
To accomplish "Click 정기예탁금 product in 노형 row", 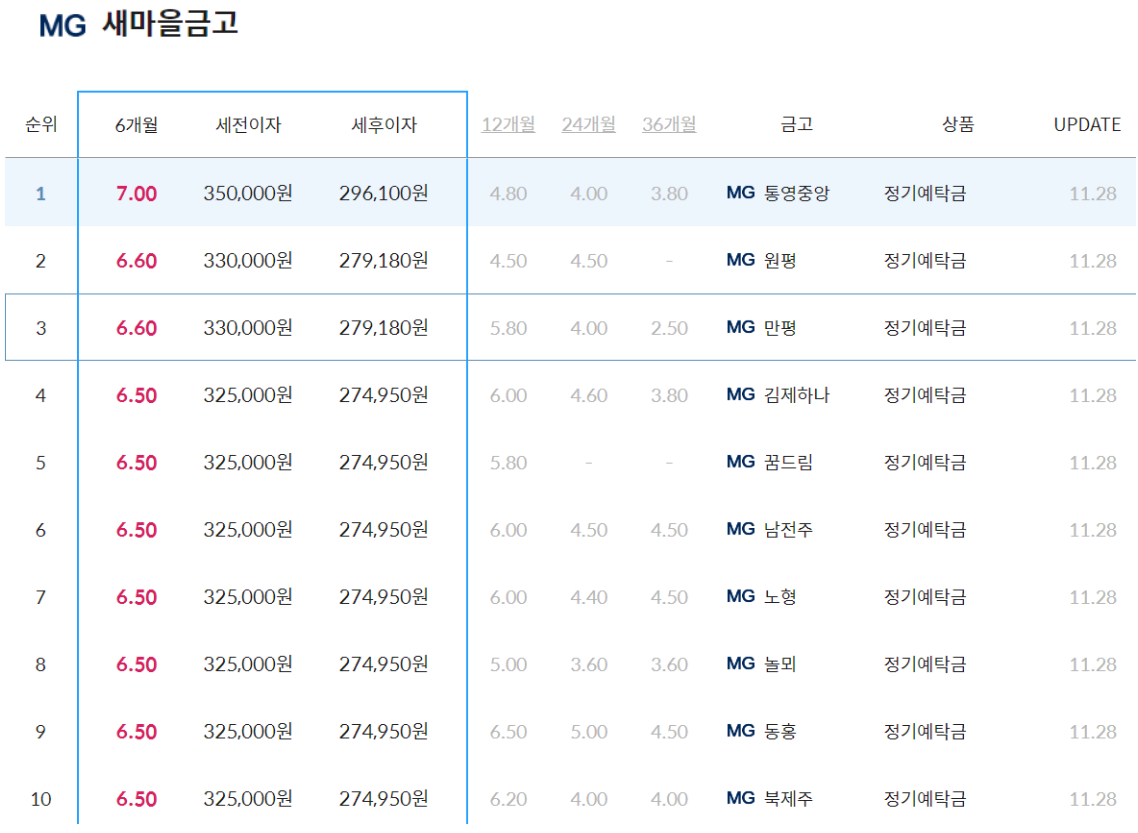I will pos(925,596).
